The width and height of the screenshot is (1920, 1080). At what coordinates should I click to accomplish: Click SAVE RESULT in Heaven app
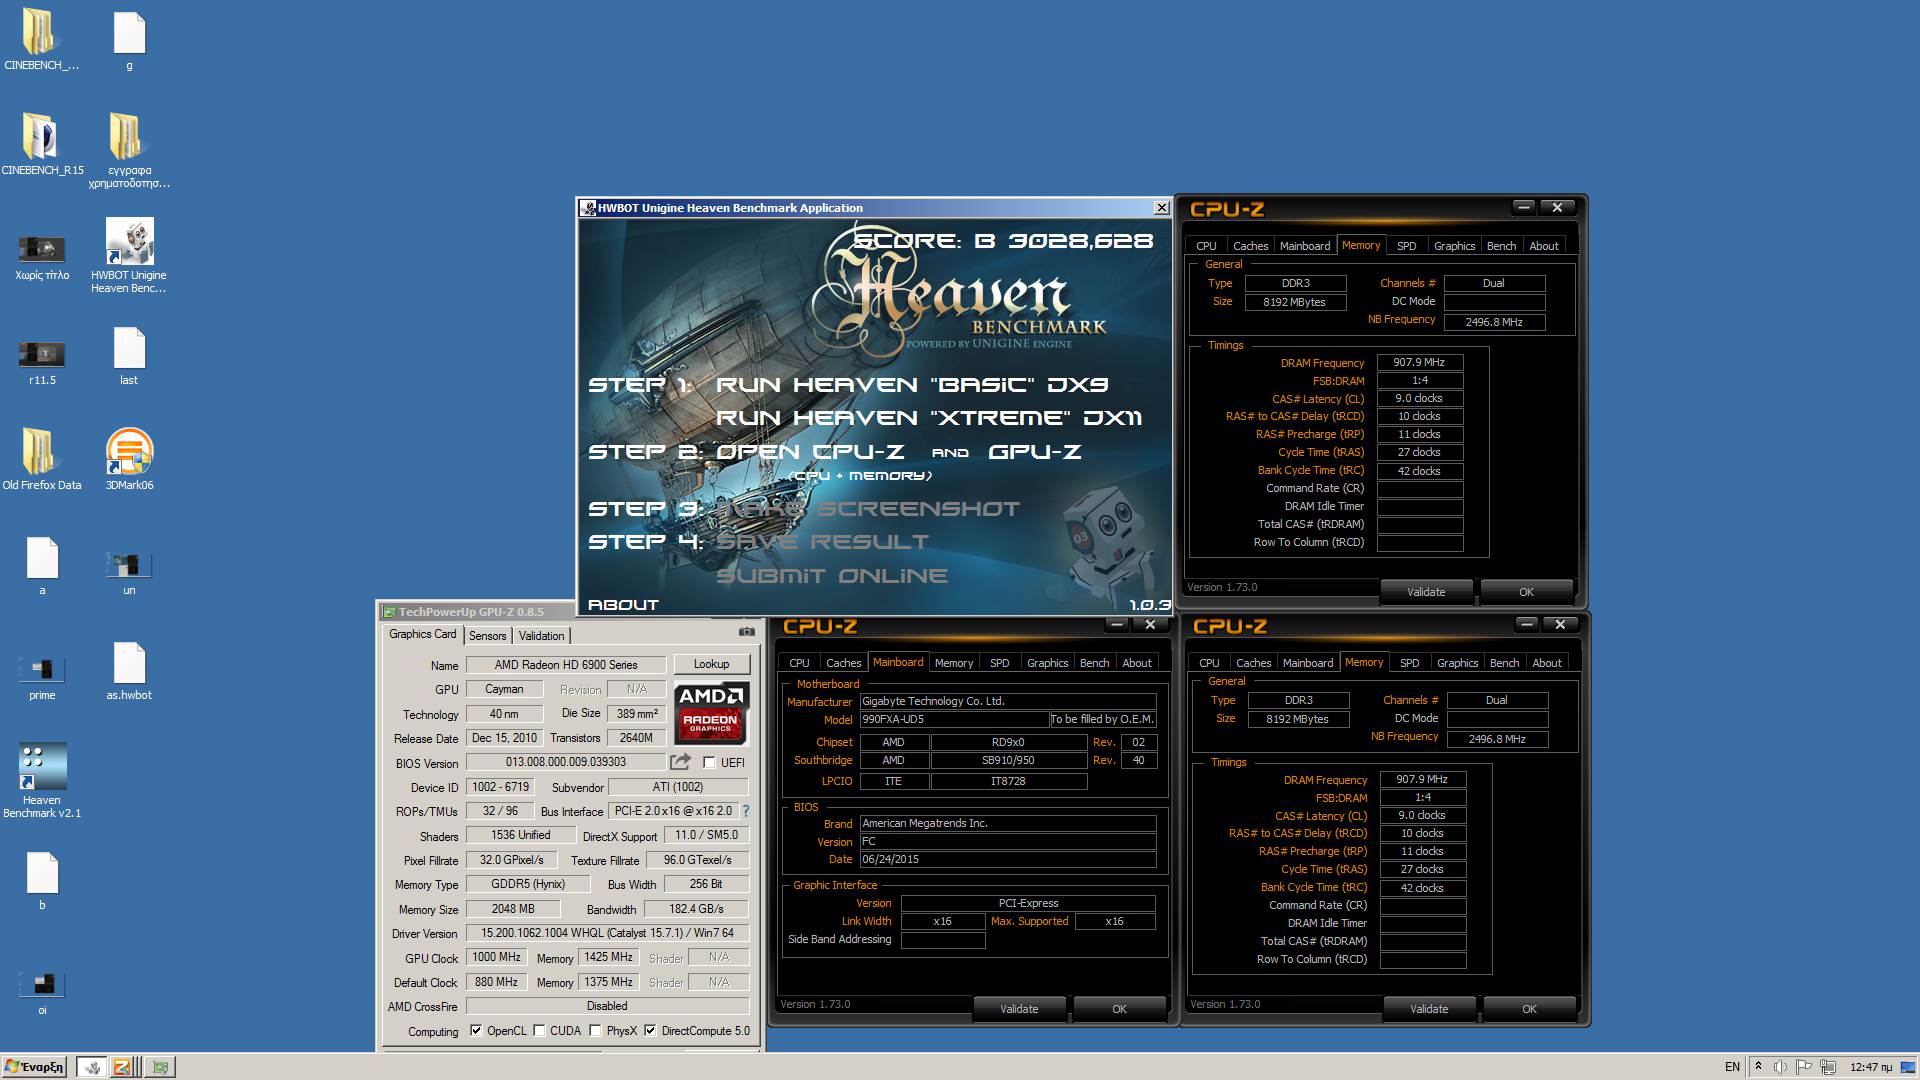coord(823,542)
